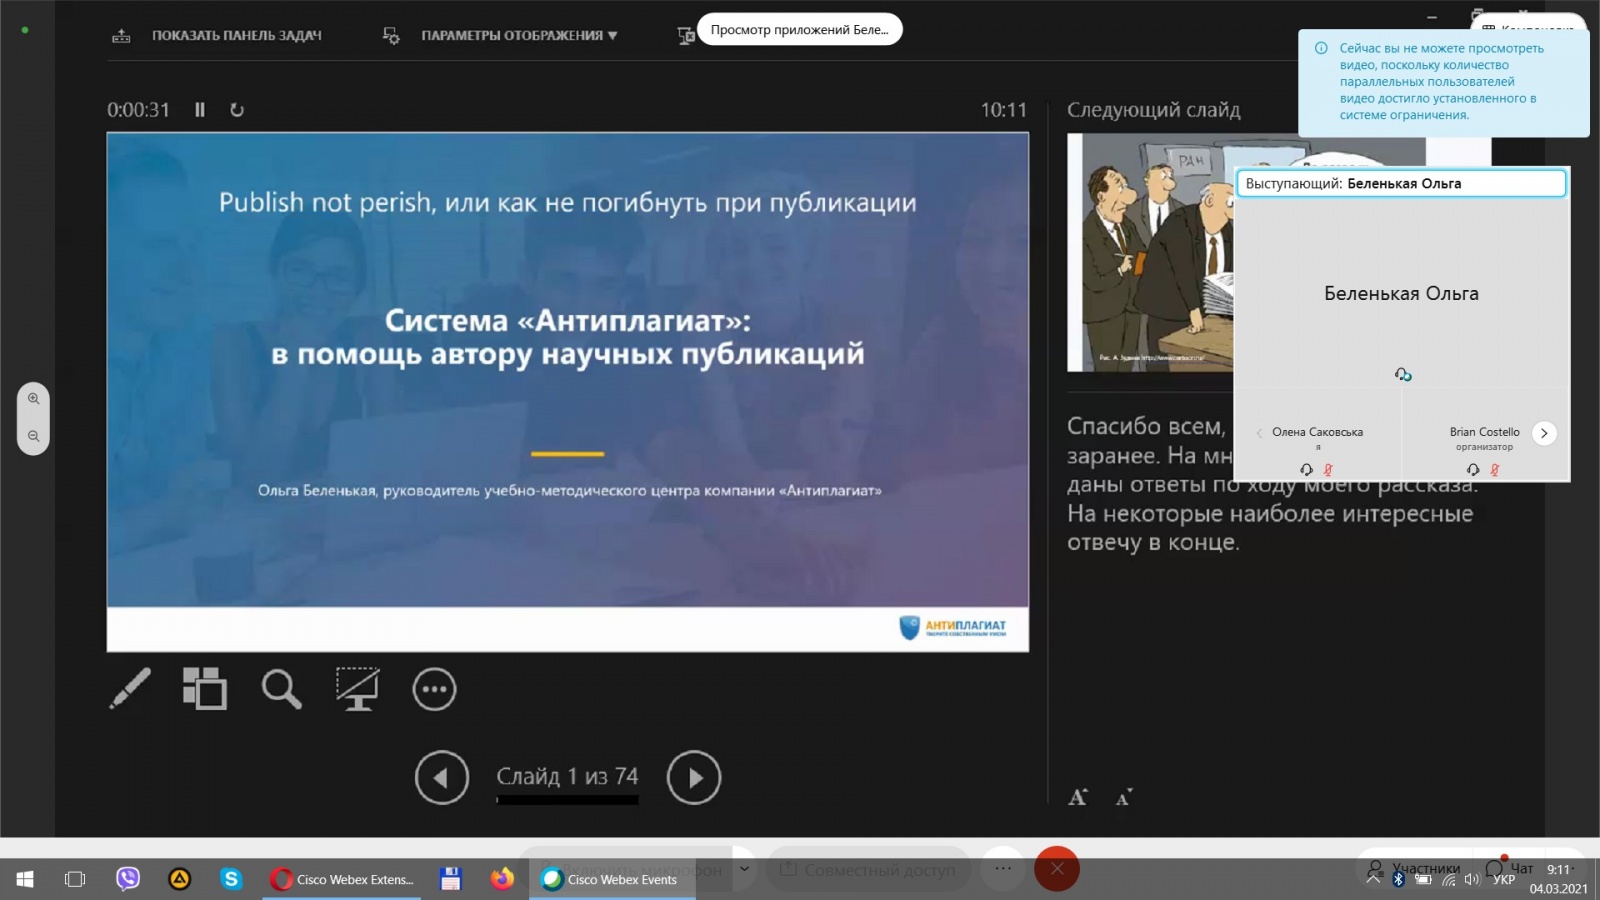Show hidden tray icons chevron
Viewport: 1600px width, 900px height.
click(x=1373, y=879)
